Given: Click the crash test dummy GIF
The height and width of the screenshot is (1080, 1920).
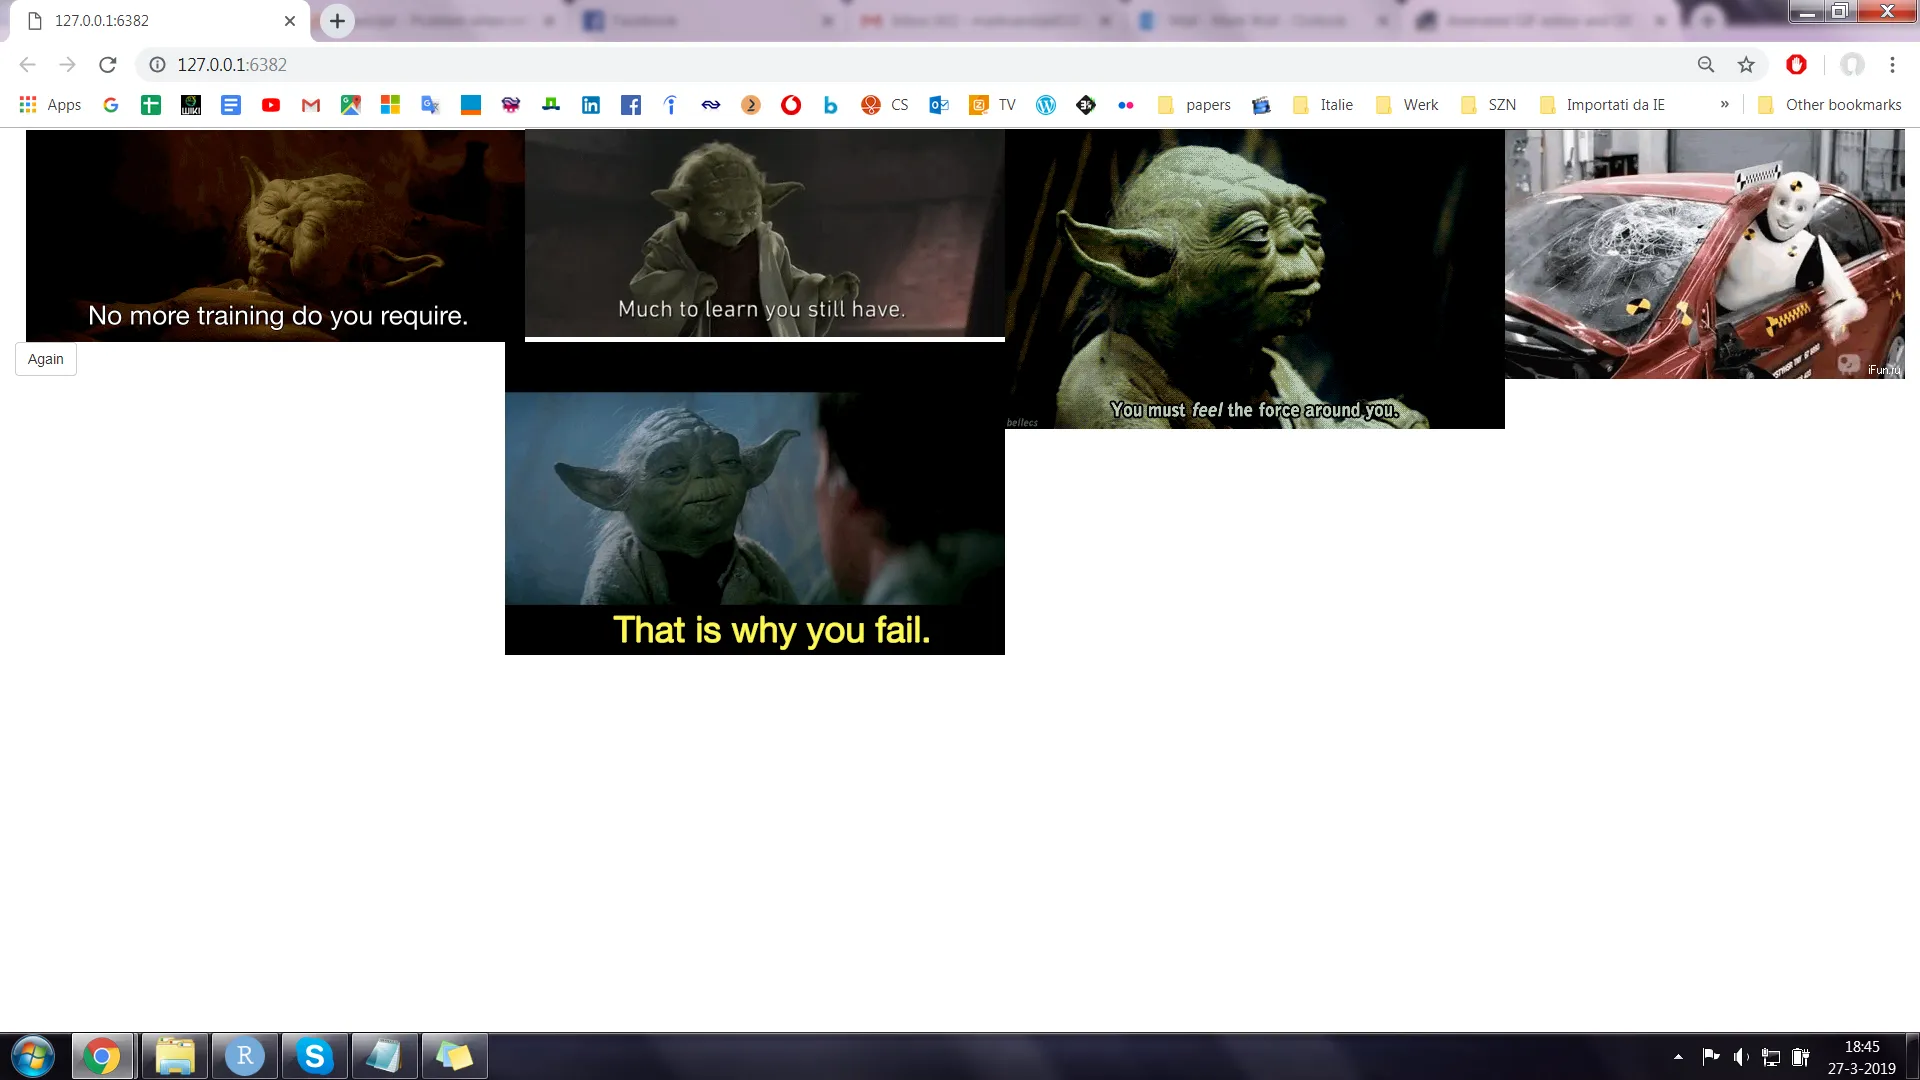Looking at the screenshot, I should point(1704,254).
